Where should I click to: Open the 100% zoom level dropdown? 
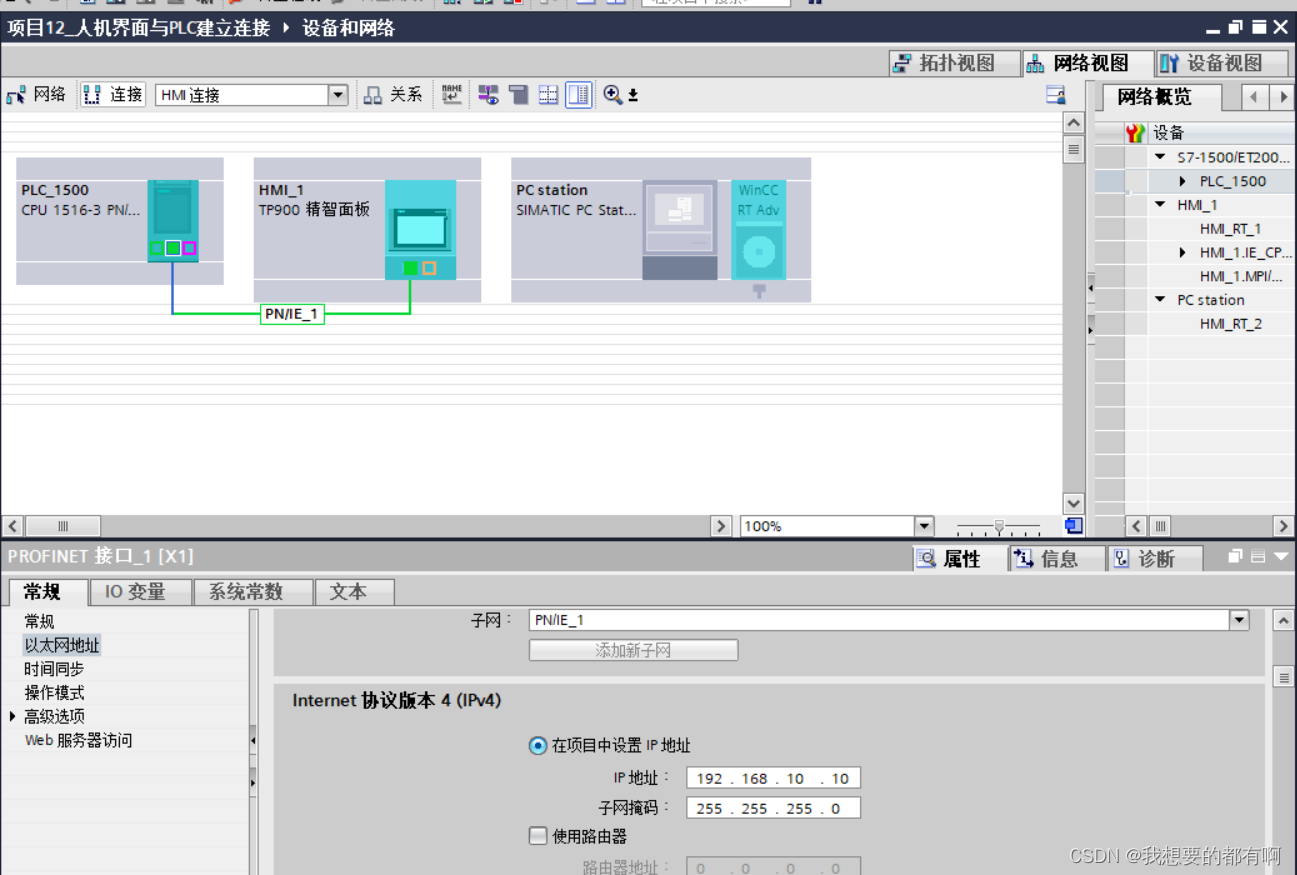(x=924, y=526)
